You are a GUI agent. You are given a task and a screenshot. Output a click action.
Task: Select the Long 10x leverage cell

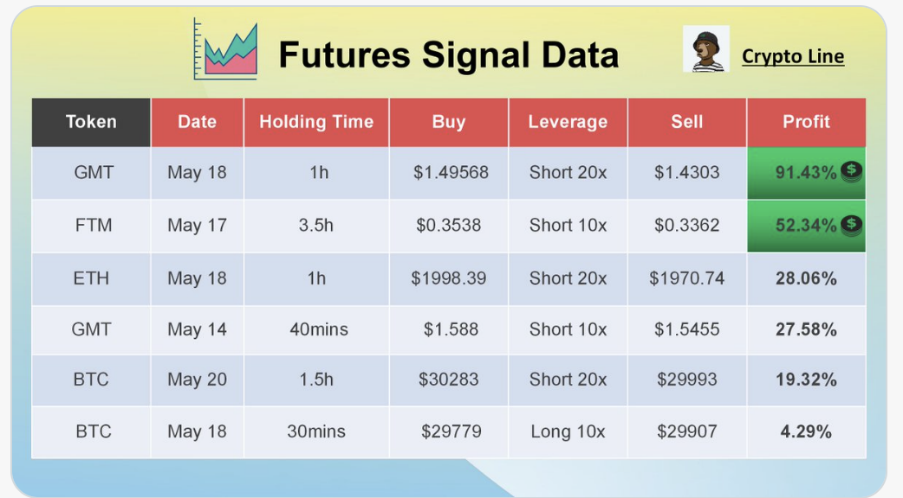point(568,432)
